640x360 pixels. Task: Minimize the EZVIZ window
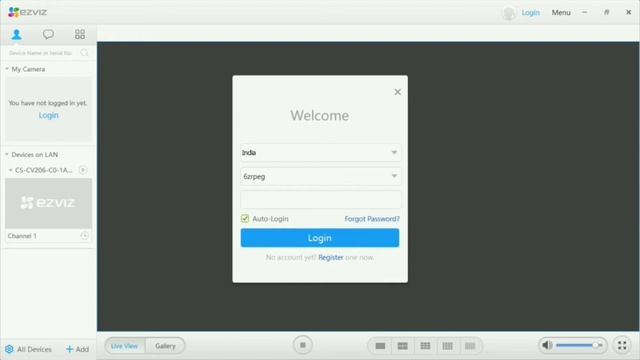tap(584, 12)
